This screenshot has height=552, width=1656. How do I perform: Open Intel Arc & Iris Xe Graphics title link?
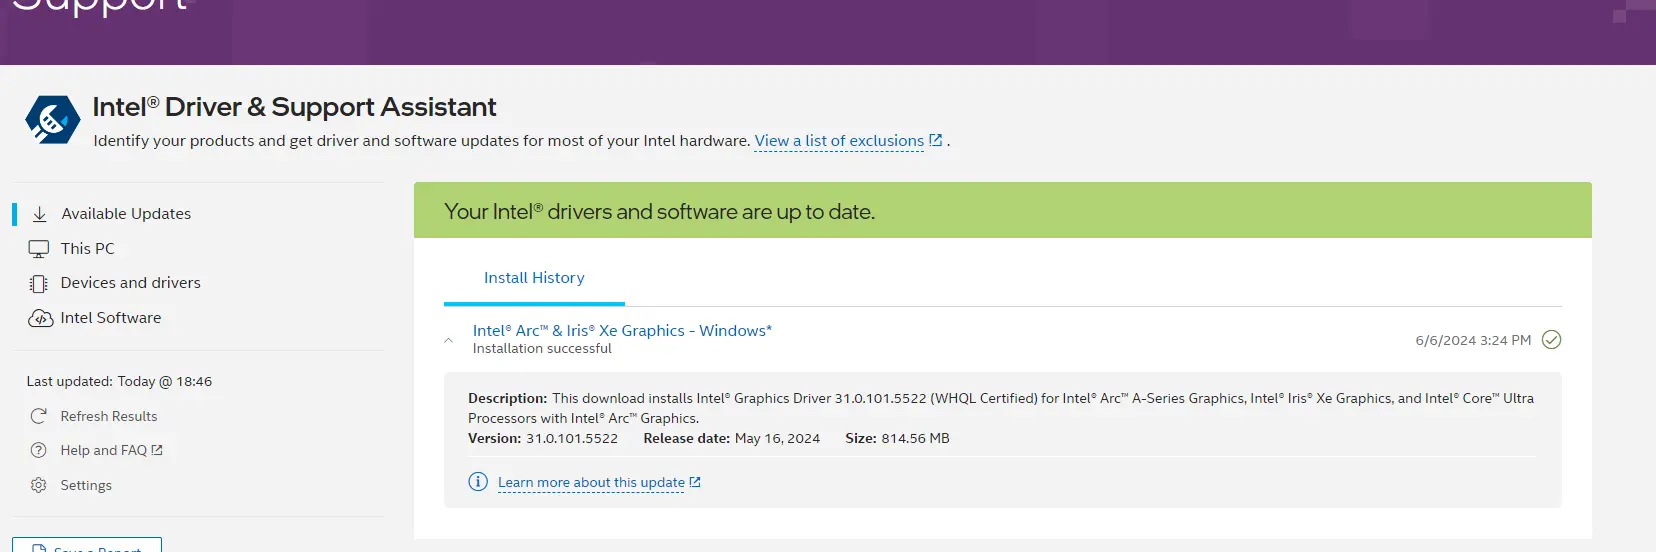[x=622, y=331]
